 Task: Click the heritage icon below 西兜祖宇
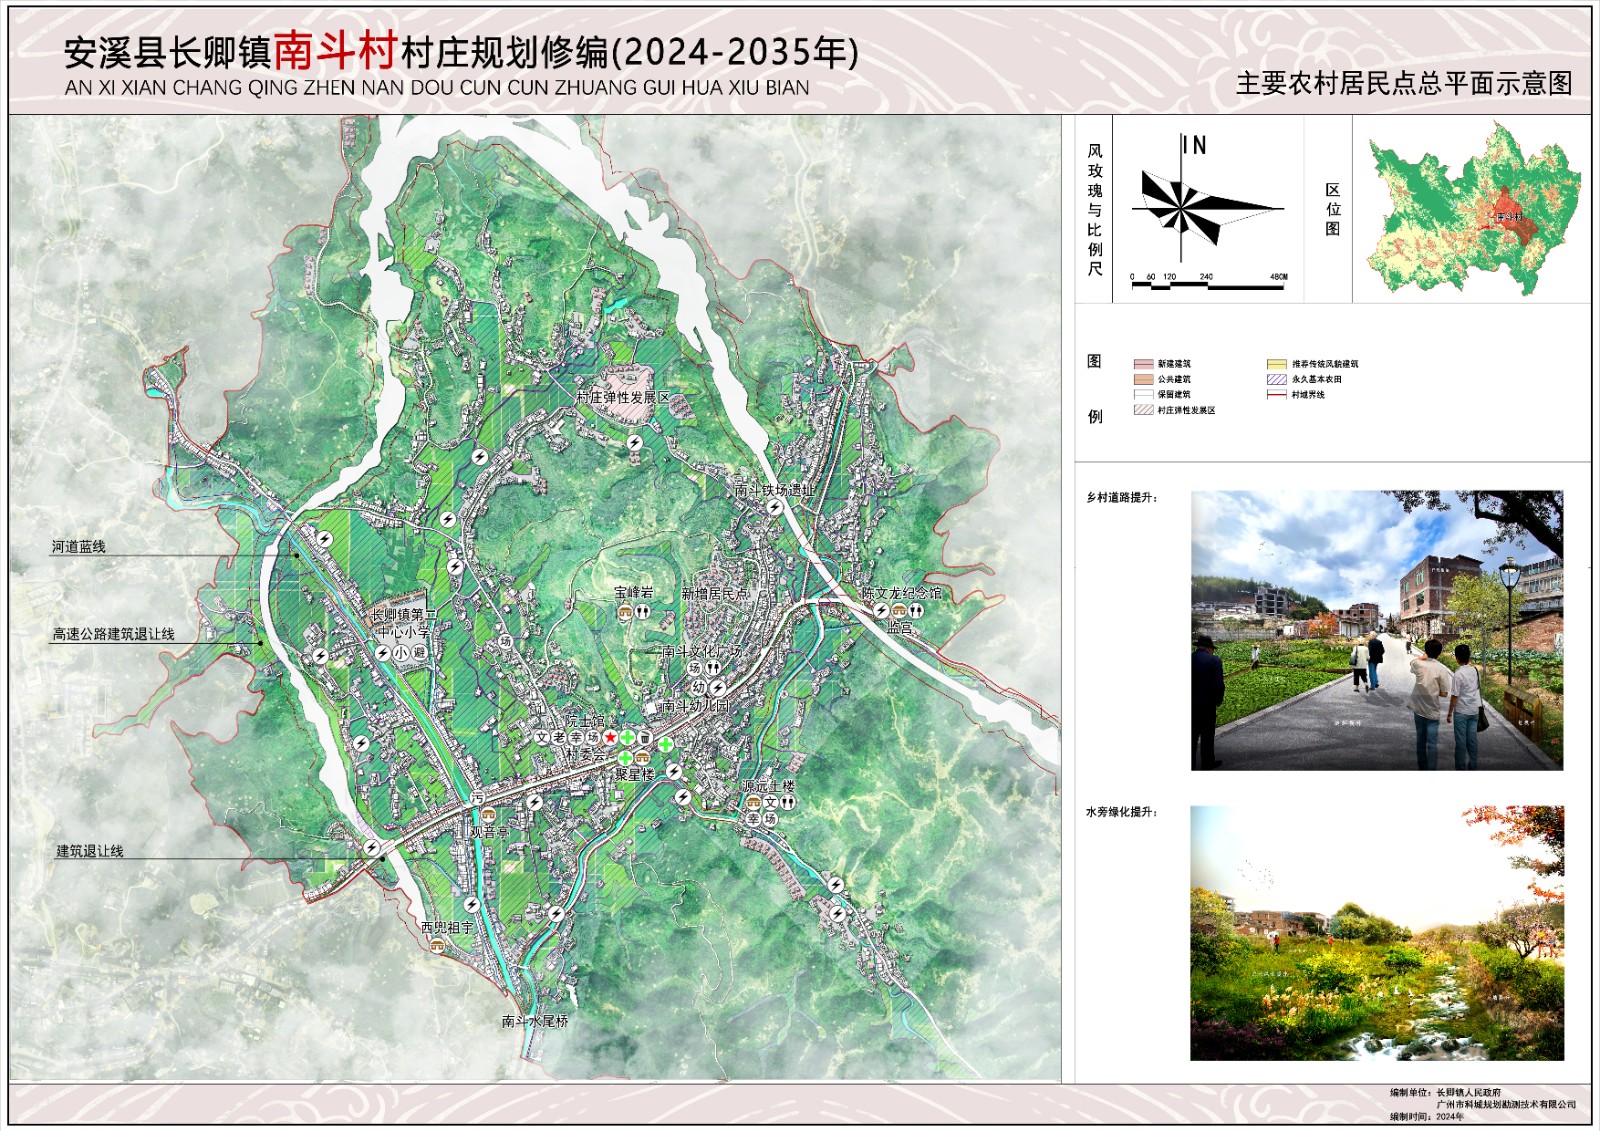click(x=437, y=945)
